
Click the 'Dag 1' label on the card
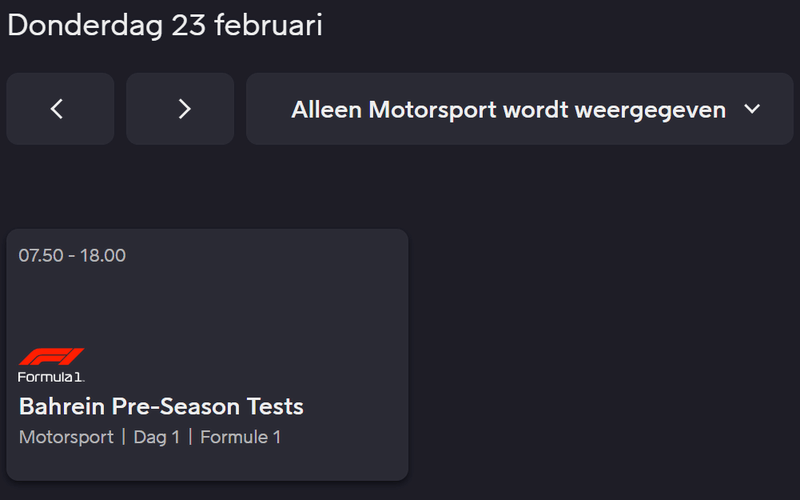(157, 437)
